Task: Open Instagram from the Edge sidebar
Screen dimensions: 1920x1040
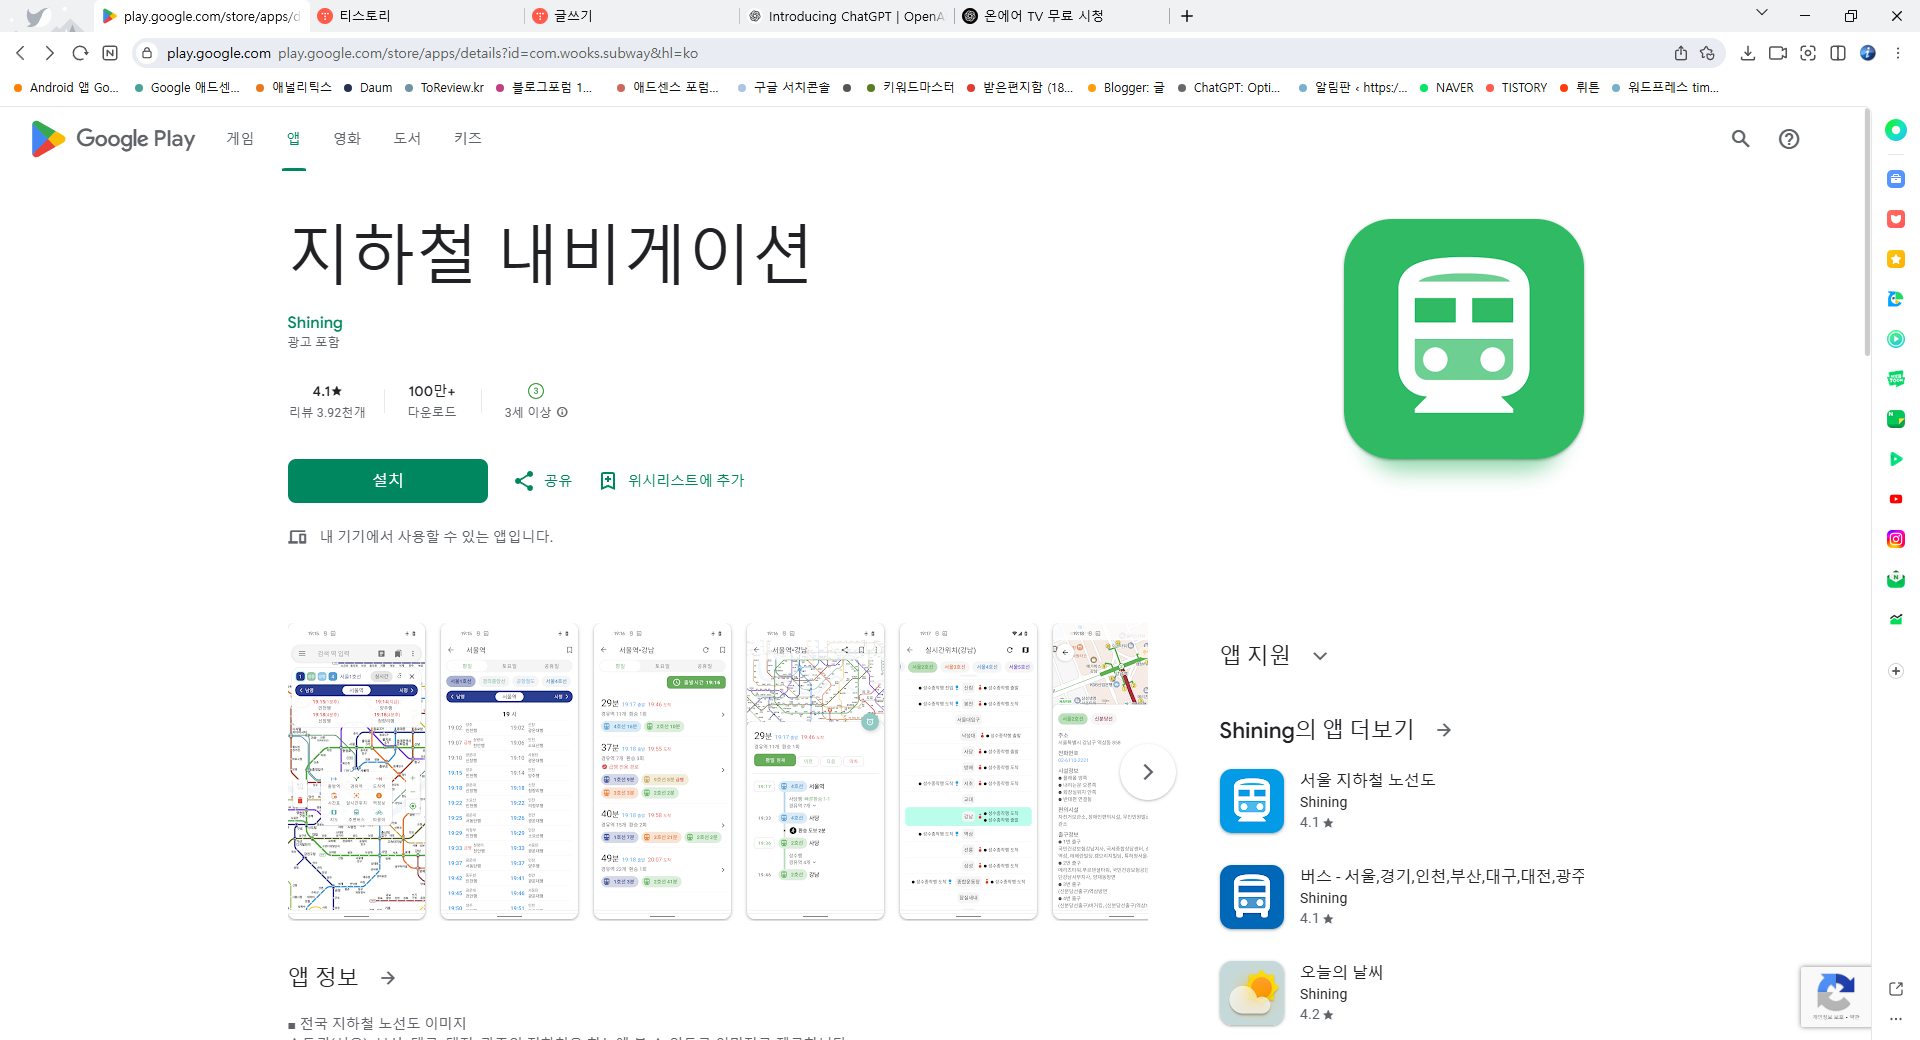Action: pyautogui.click(x=1895, y=539)
